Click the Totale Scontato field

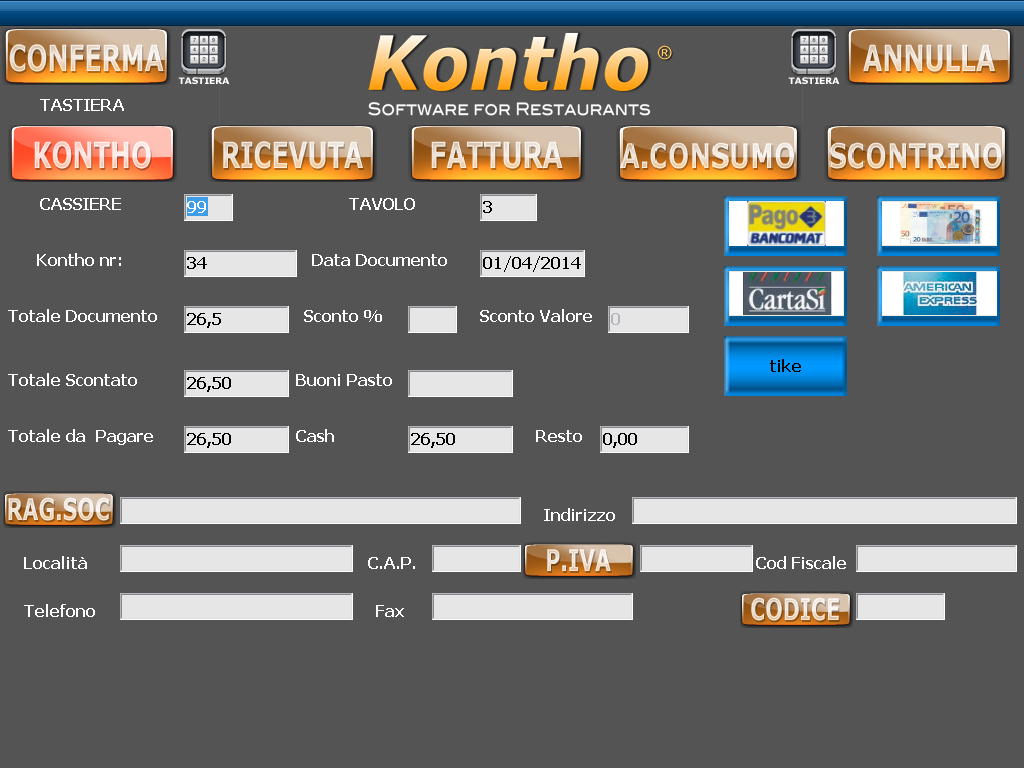click(x=236, y=384)
